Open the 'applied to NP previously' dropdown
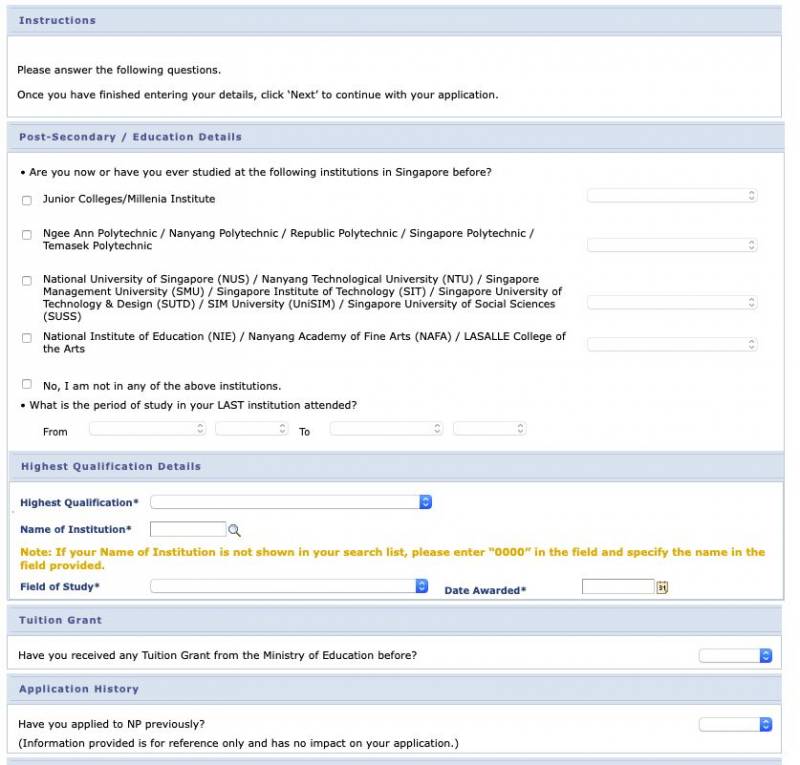Screen dimensions: 800x765 735,724
